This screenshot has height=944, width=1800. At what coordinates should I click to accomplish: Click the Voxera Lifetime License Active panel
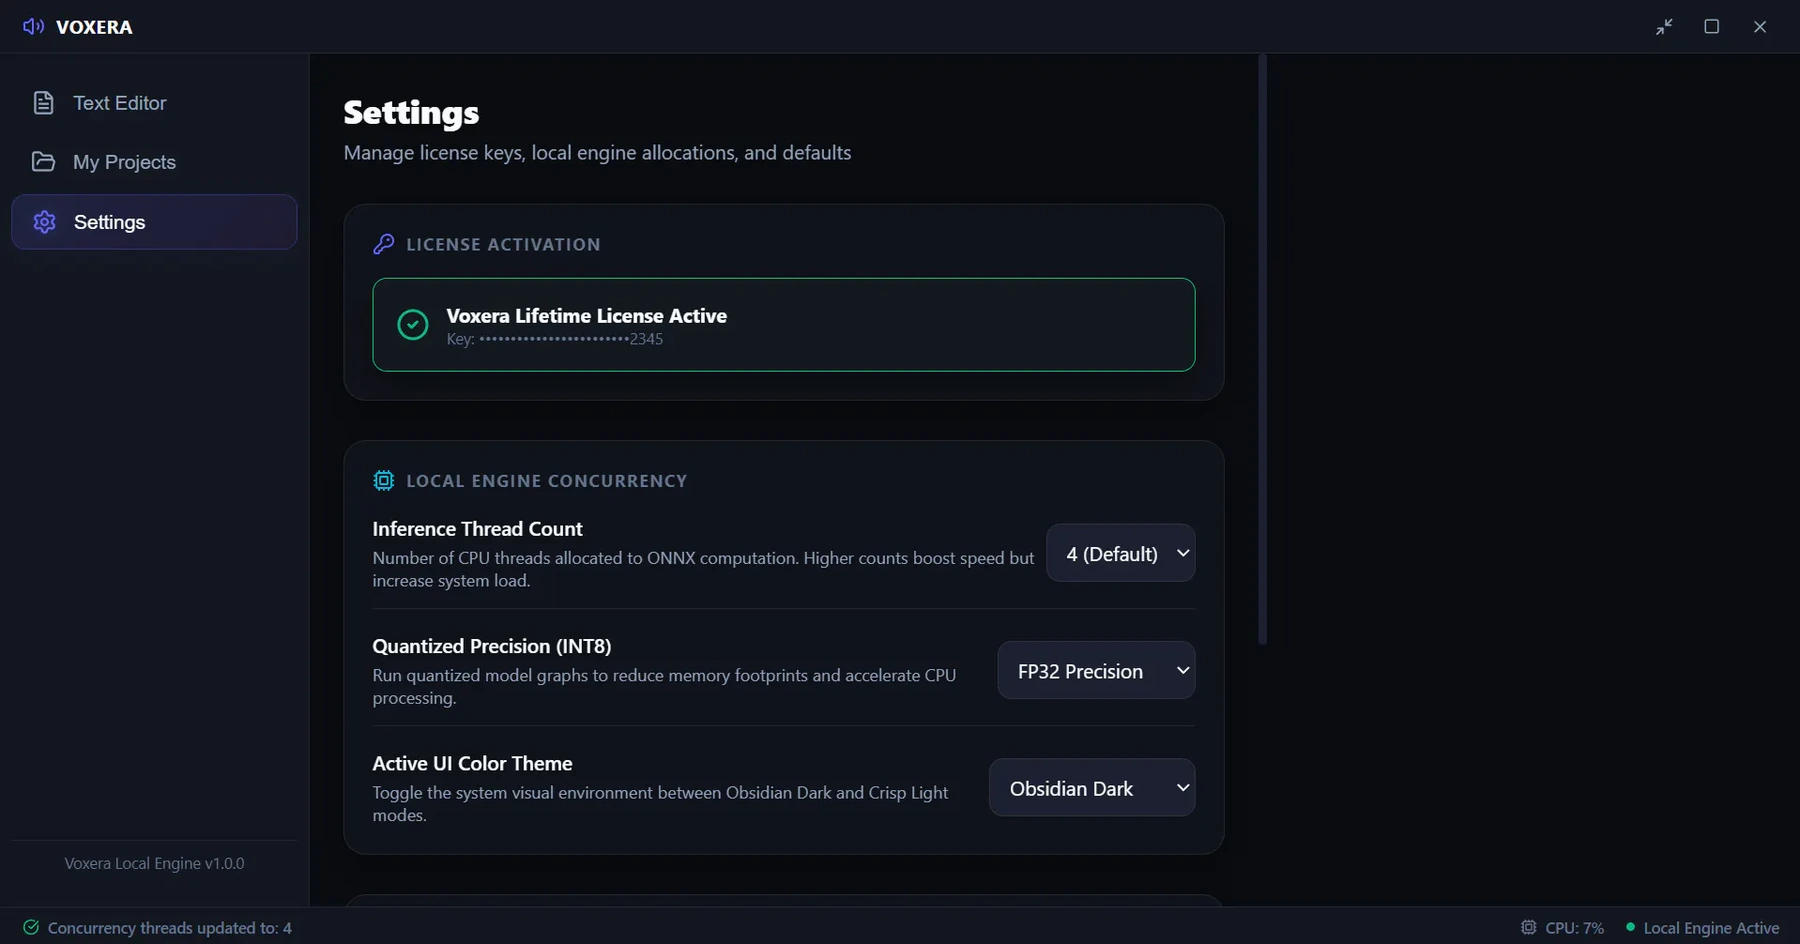[x=784, y=325]
